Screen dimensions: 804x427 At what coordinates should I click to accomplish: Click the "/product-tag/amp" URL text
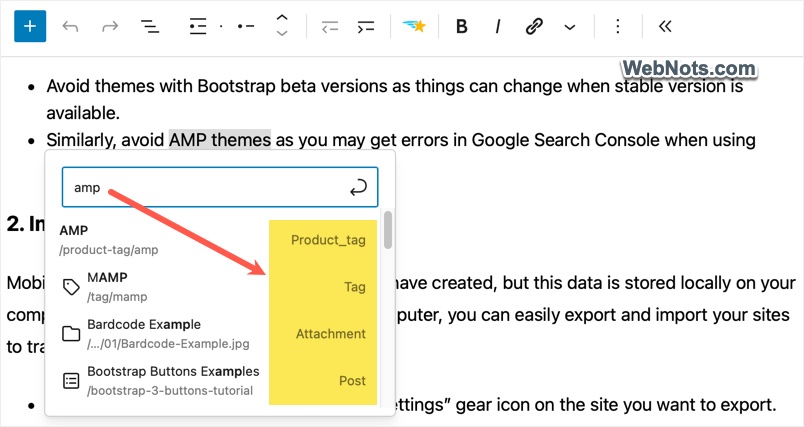(109, 250)
